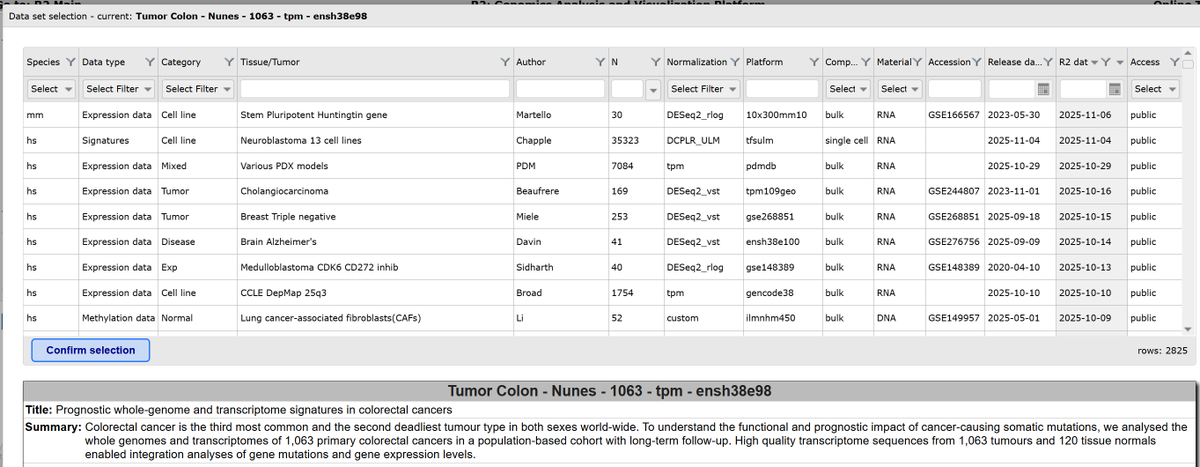This screenshot has width=1200, height=467.
Task: Select the CCLE DepMap 25q3 row
Action: [603, 293]
